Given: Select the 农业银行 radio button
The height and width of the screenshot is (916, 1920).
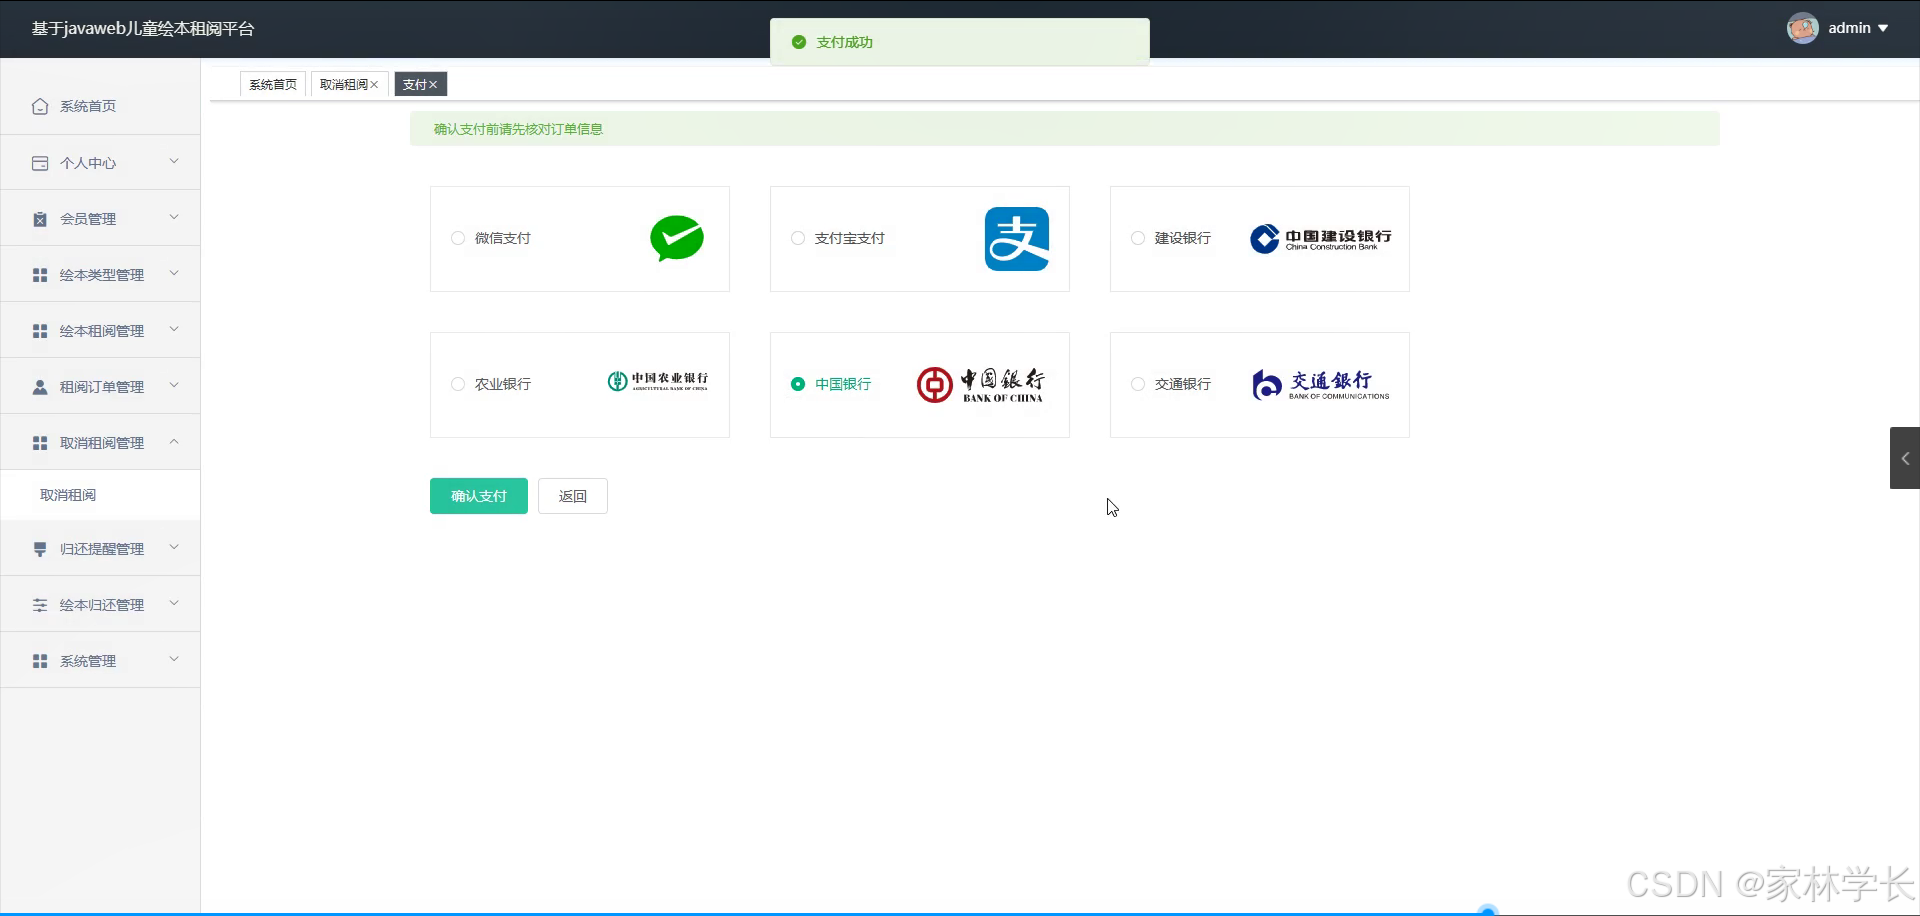Looking at the screenshot, I should (x=458, y=384).
